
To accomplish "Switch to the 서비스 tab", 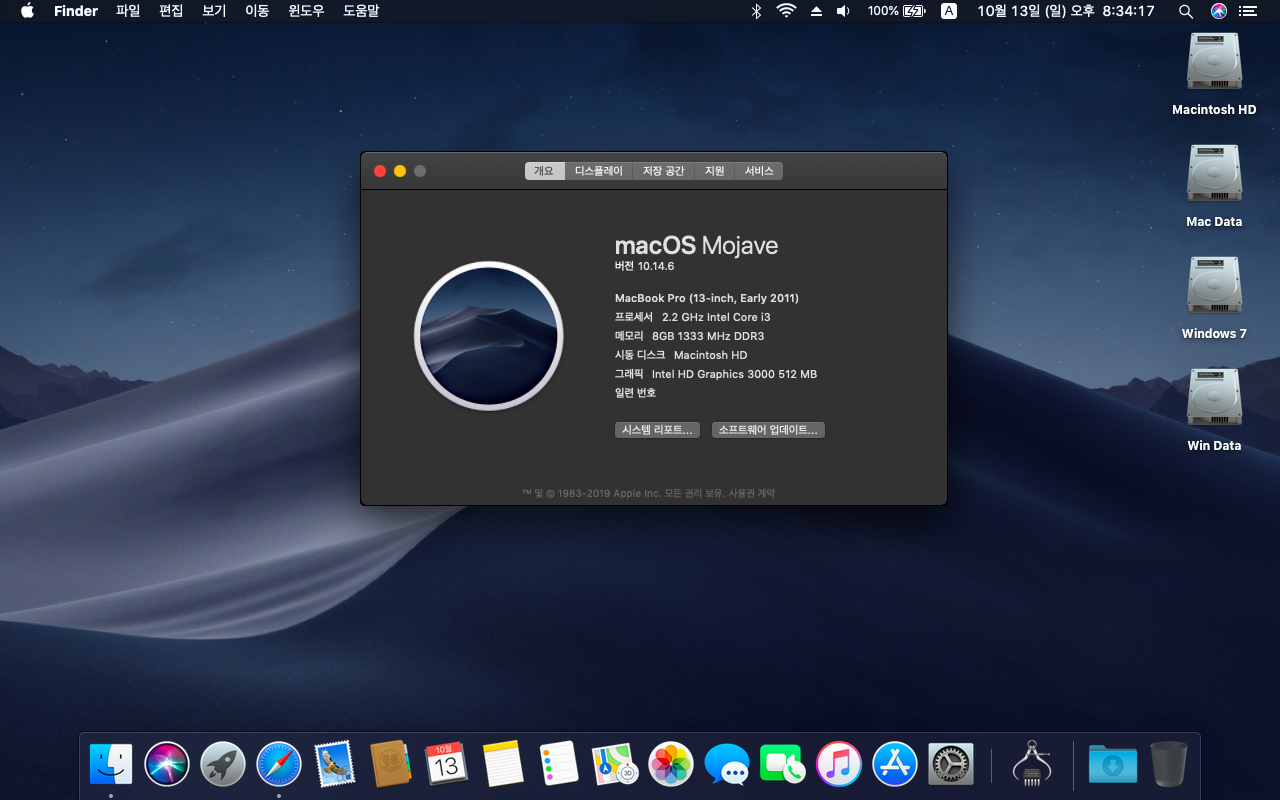I will [x=759, y=171].
